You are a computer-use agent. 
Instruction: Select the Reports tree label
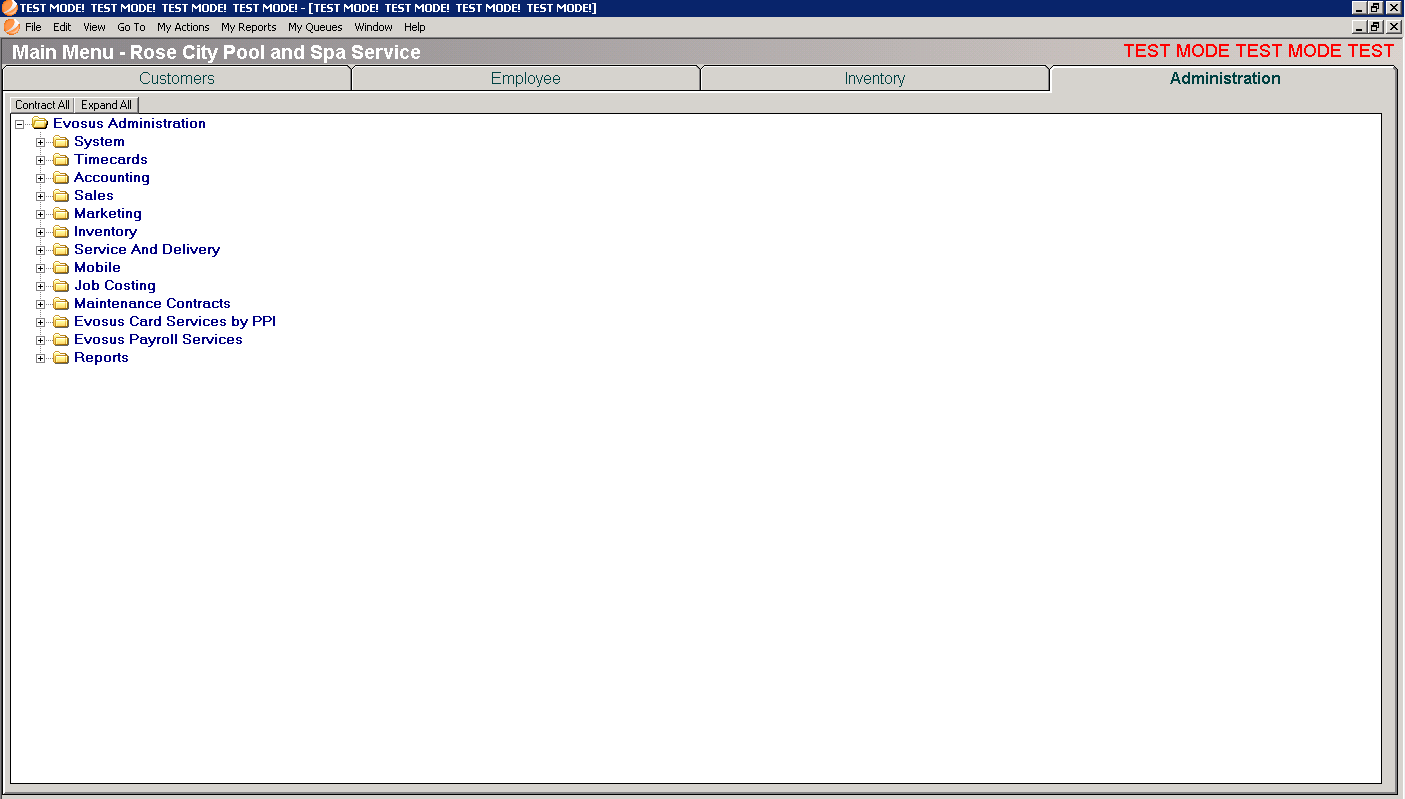click(x=101, y=358)
